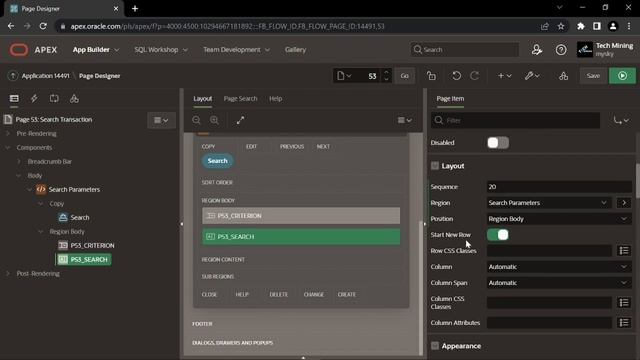Collapse the Components tree node
640x360 pixels.
[8, 147]
